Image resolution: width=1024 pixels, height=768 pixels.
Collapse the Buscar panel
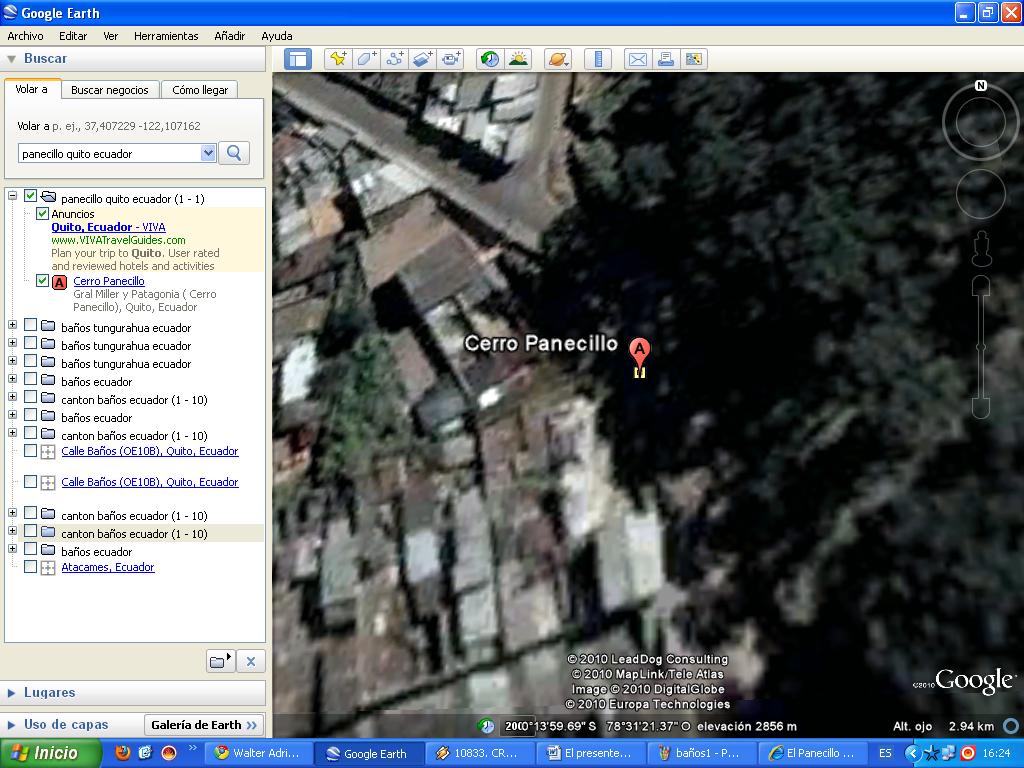point(10,58)
